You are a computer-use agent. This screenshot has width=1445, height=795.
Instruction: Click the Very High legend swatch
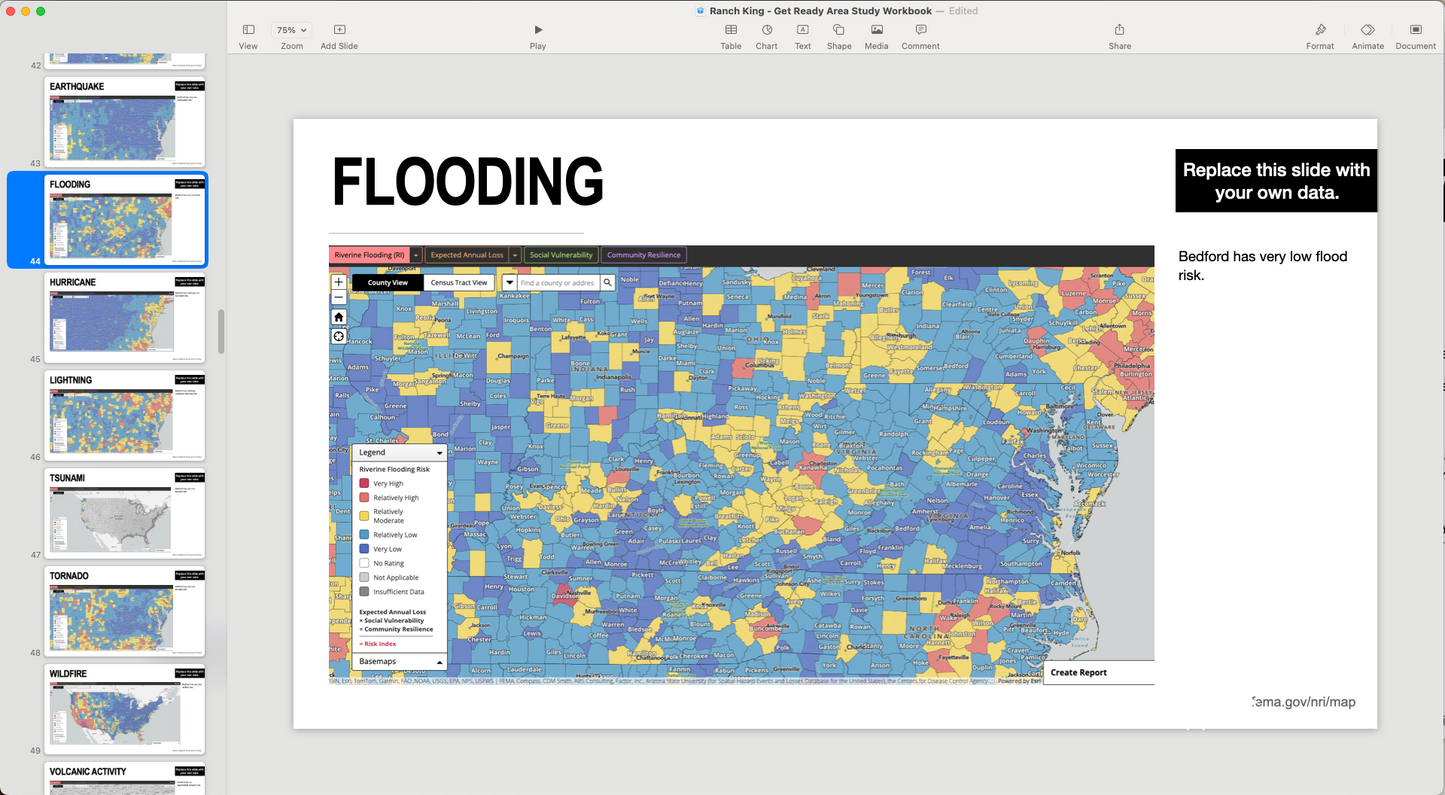[364, 483]
